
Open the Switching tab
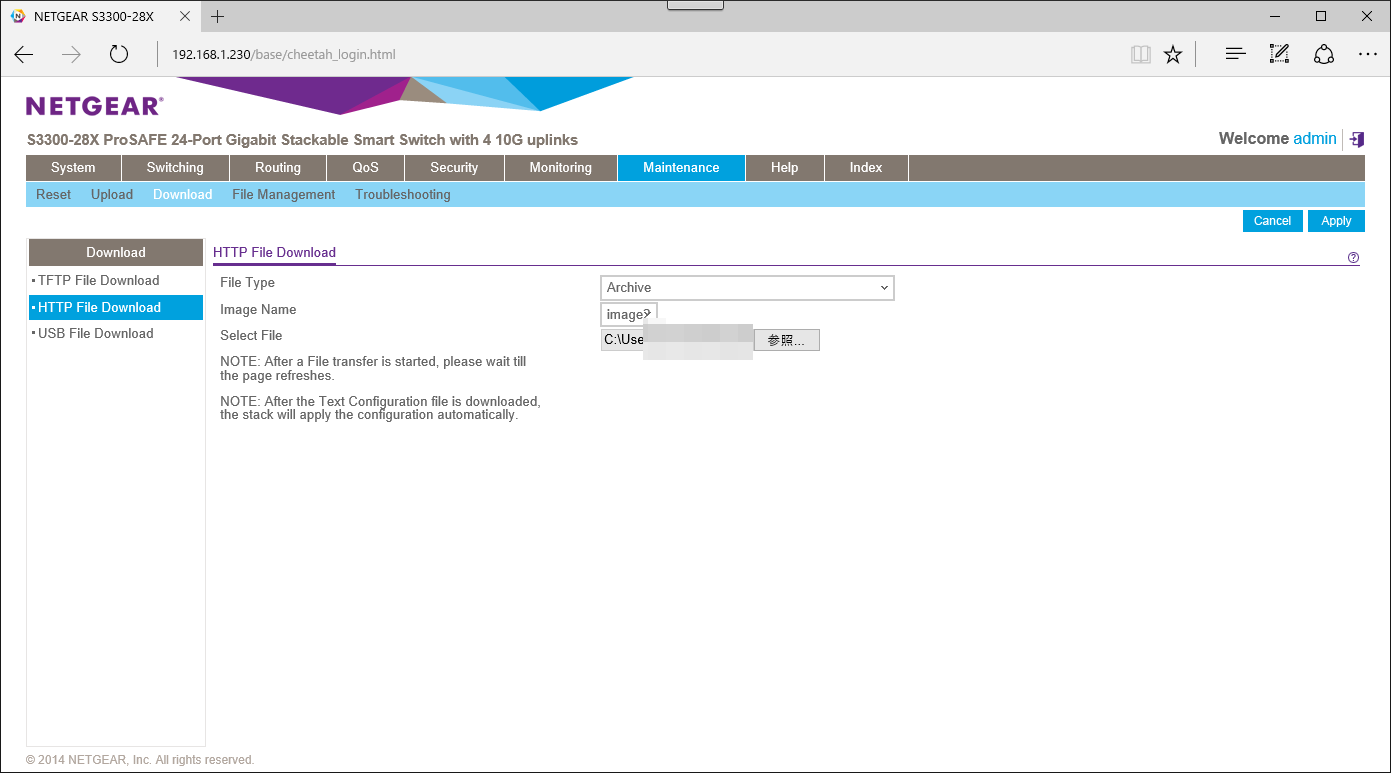(175, 168)
